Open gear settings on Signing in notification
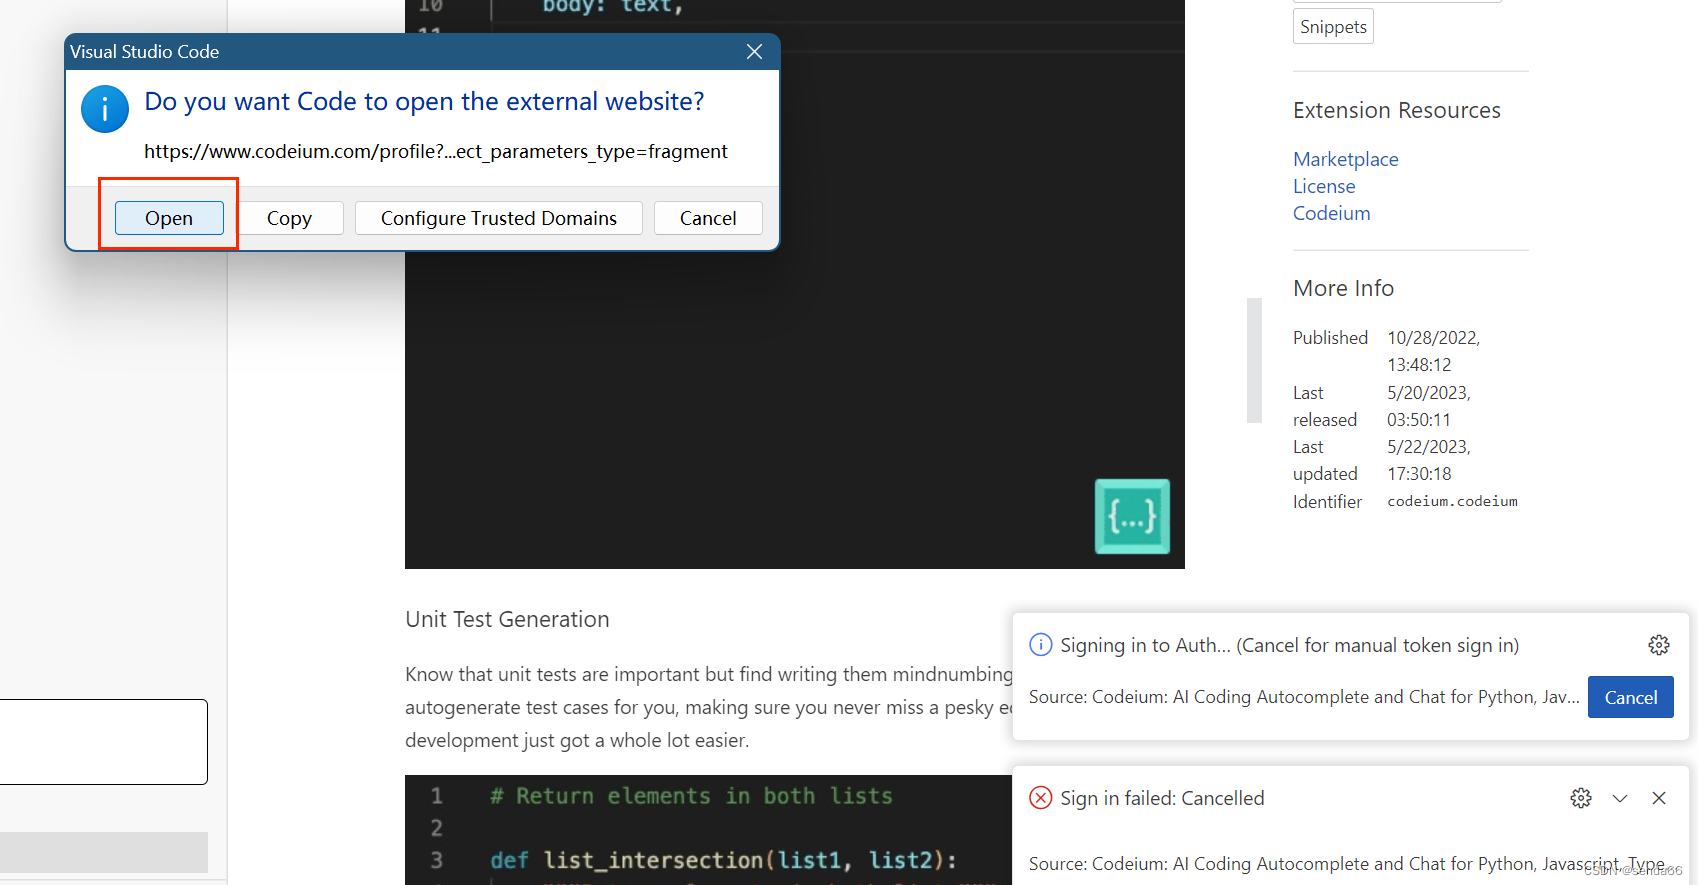The image size is (1698, 885). (1658, 645)
